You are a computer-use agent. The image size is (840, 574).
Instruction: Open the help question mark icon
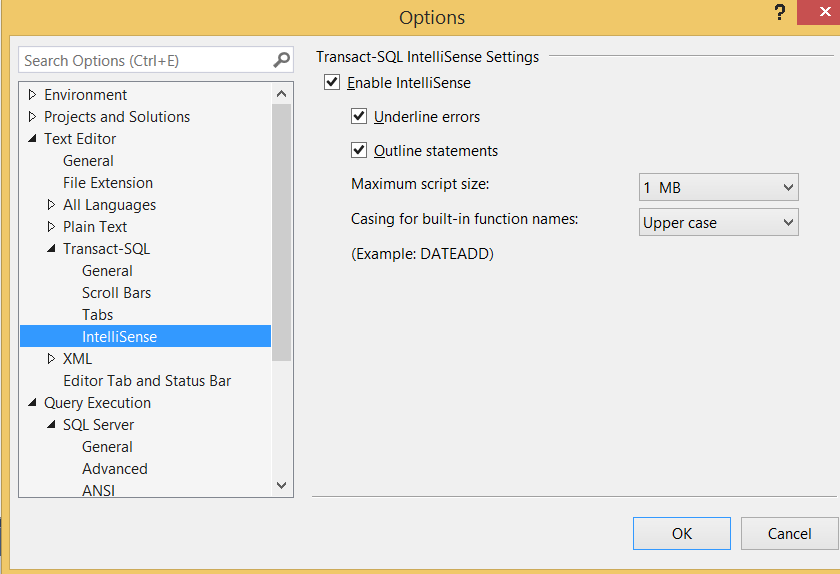tap(779, 12)
